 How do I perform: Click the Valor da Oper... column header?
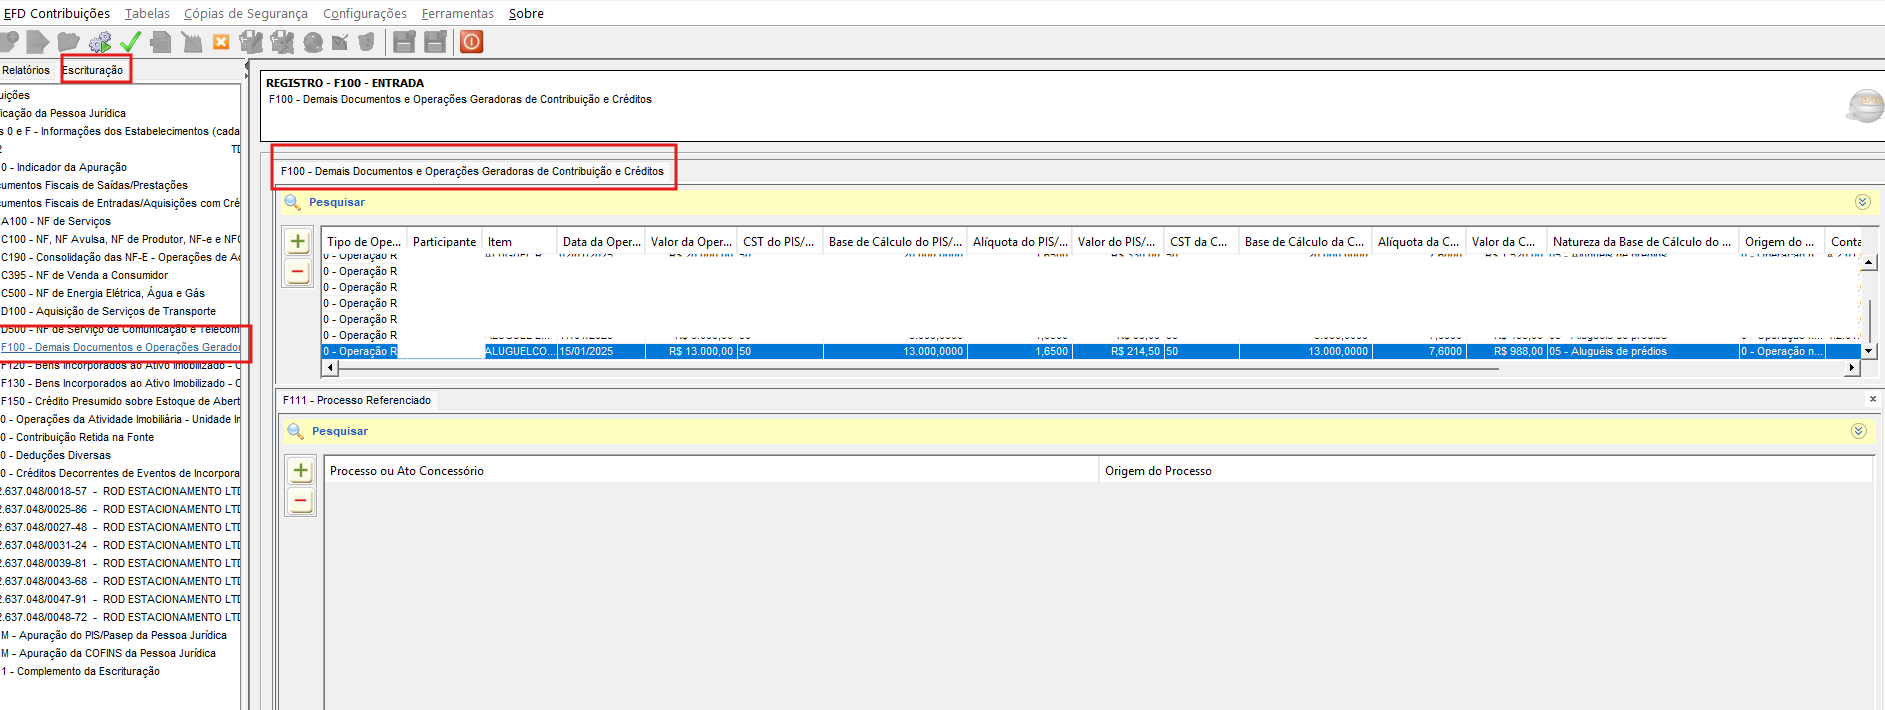click(691, 242)
